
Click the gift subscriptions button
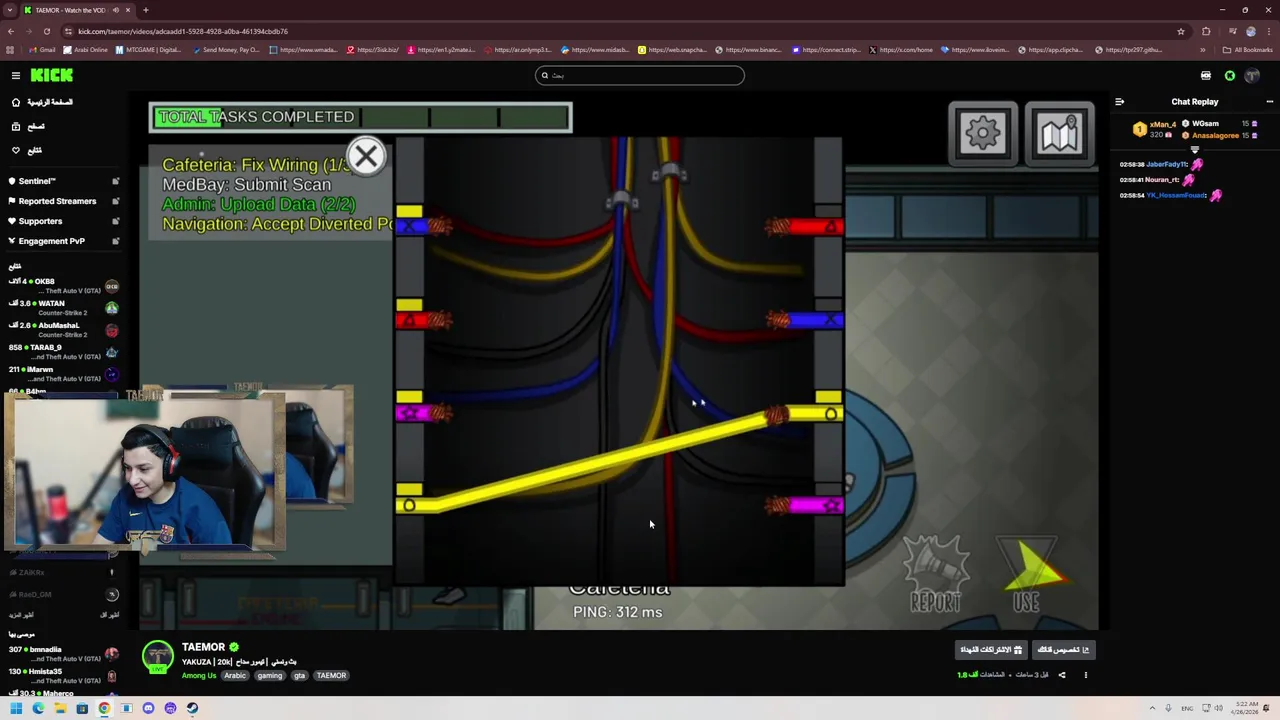pos(991,650)
